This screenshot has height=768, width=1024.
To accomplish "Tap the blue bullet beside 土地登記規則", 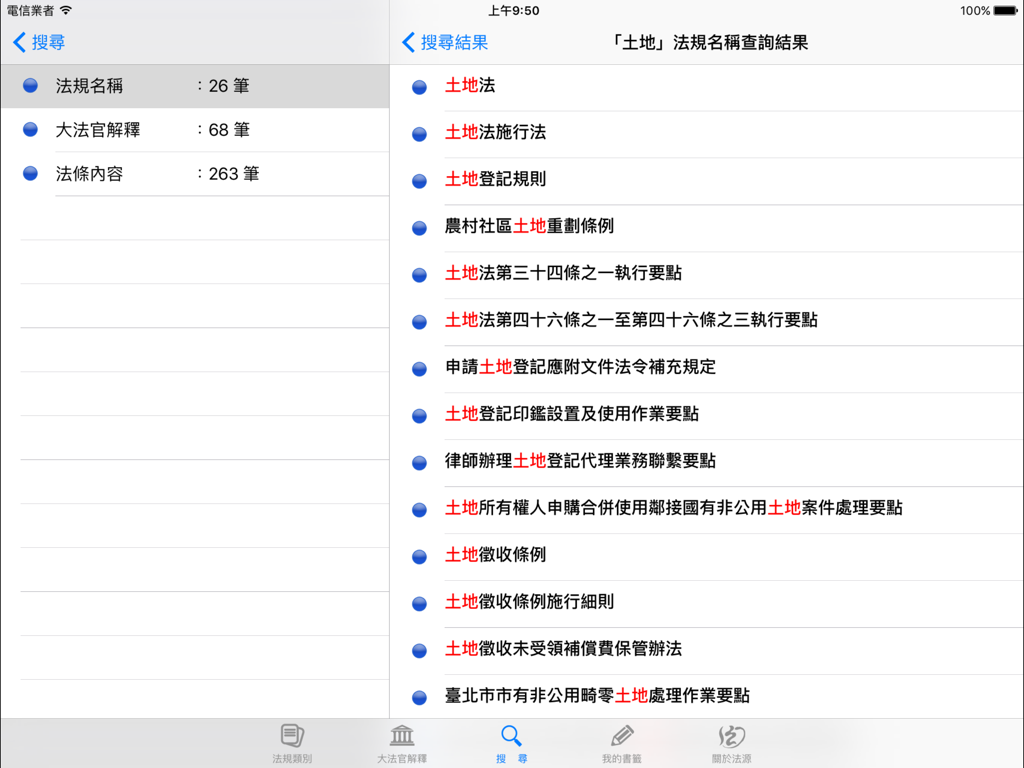I will click(418, 181).
